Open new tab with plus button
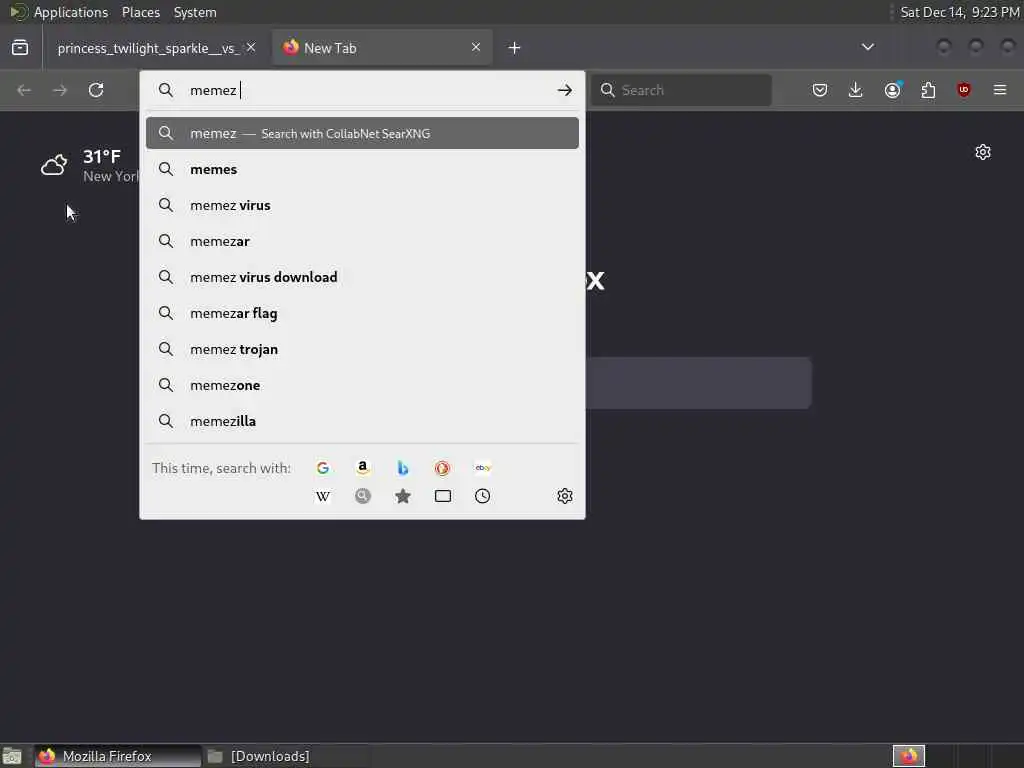Viewport: 1024px width, 768px height. [x=514, y=48]
